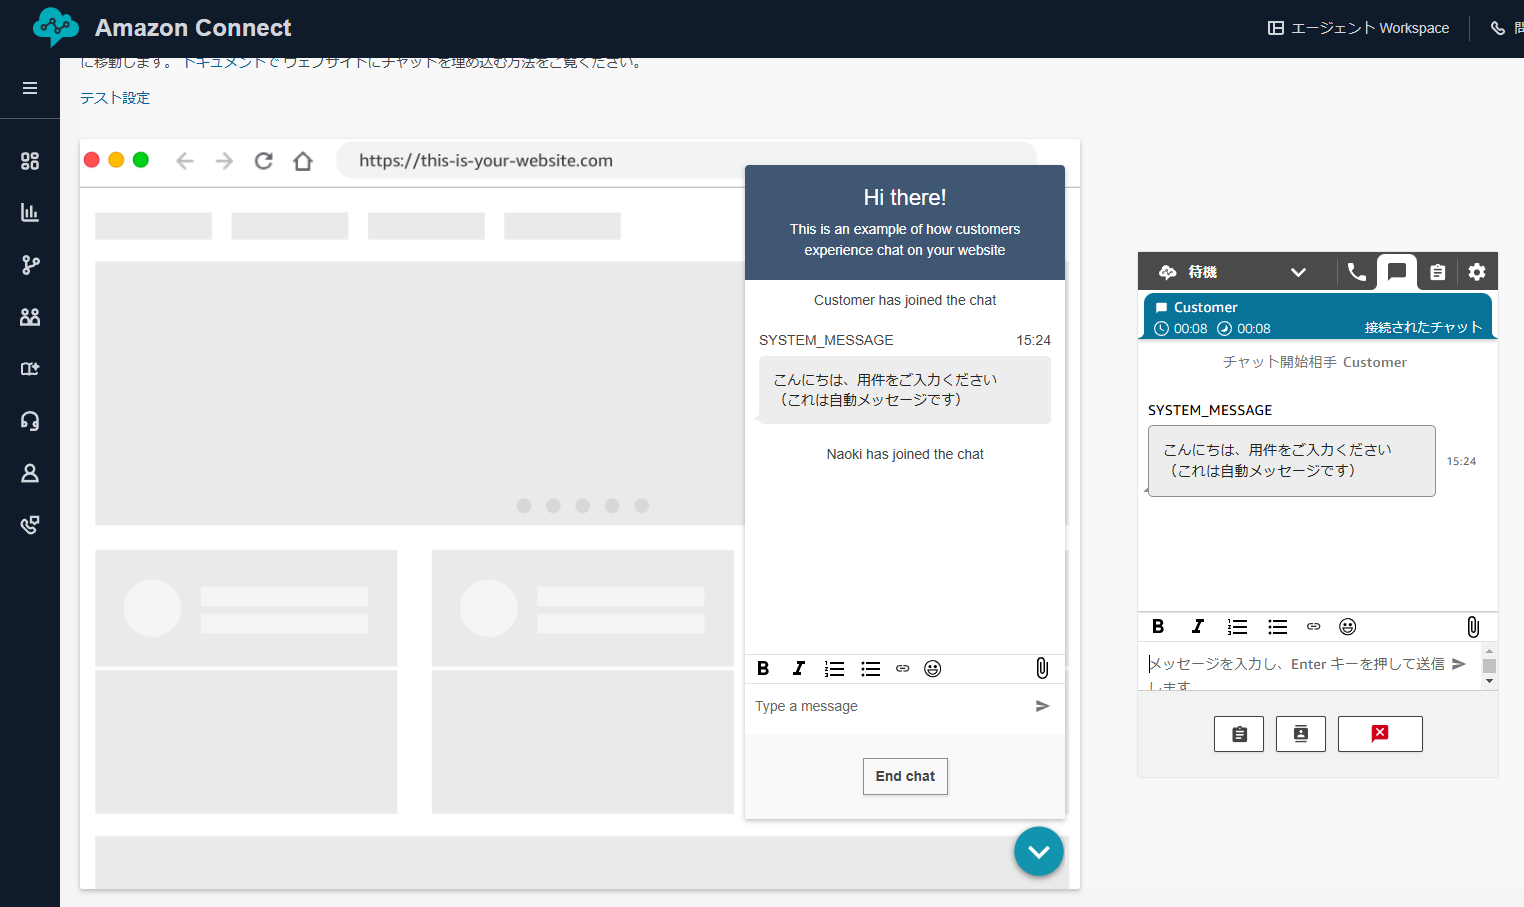
Task: Open the phone shield sidebar icon
Action: pyautogui.click(x=30, y=525)
